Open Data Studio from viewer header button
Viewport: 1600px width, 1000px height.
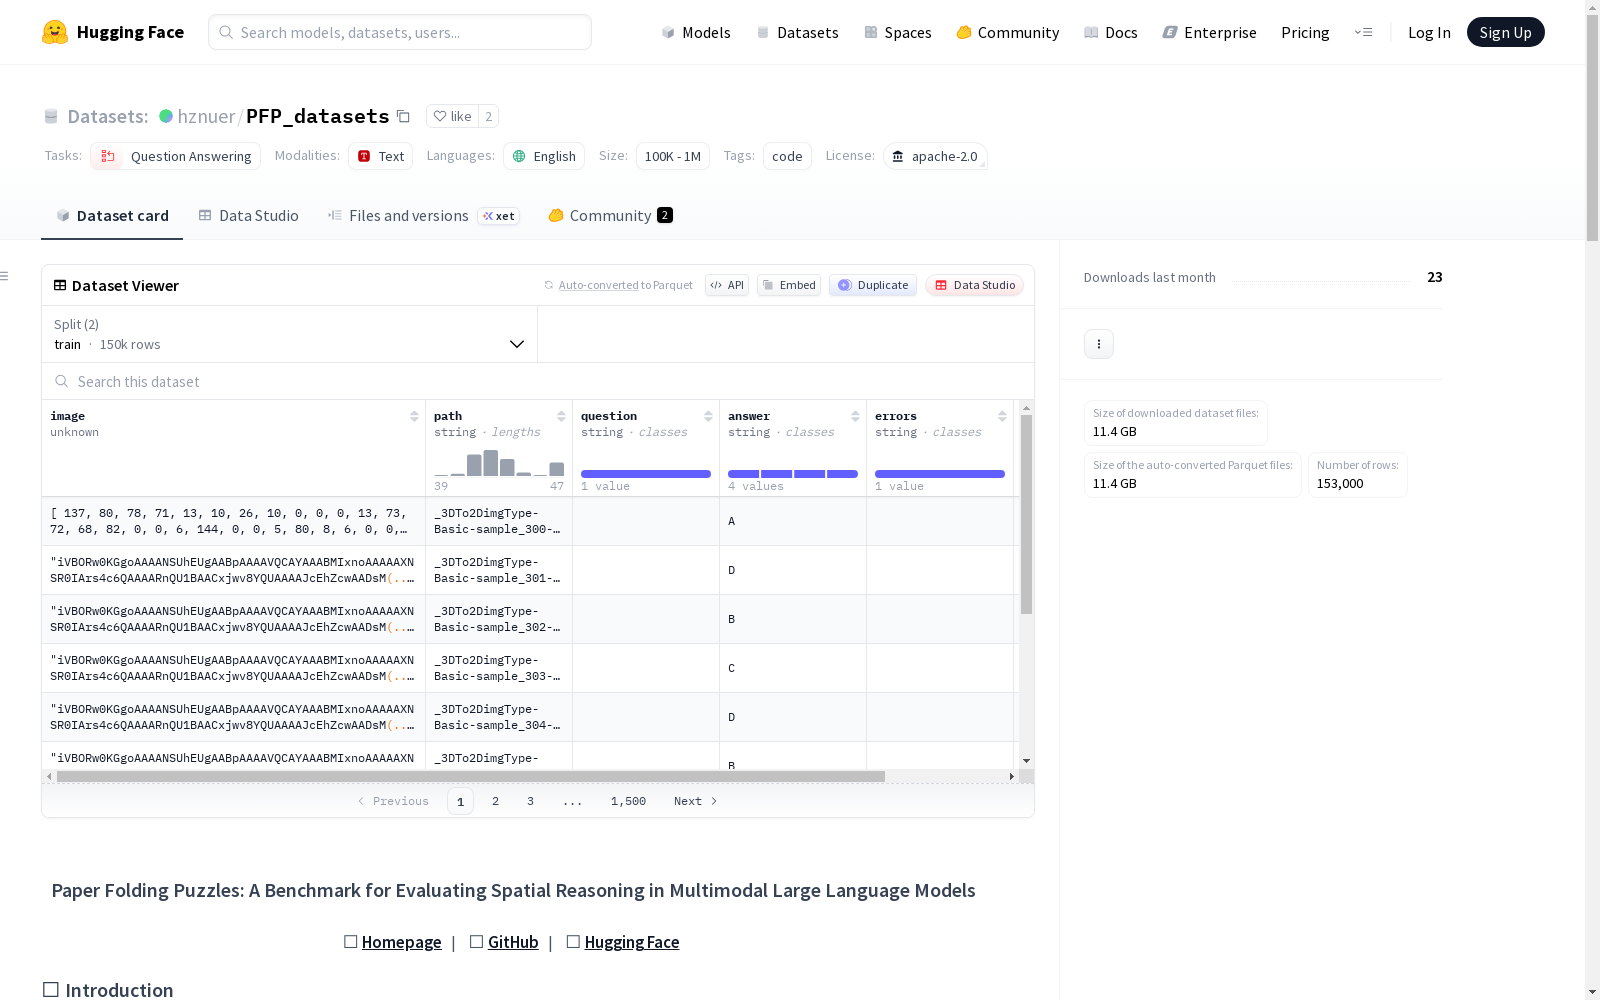975,285
